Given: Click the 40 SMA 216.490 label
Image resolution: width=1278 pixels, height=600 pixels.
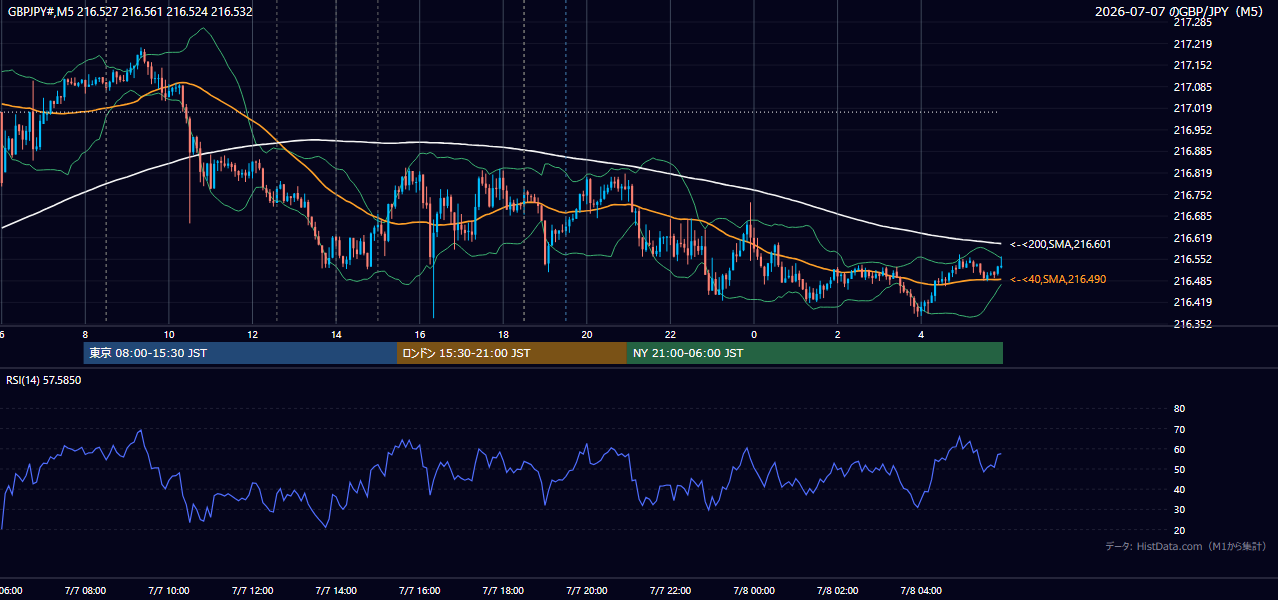Looking at the screenshot, I should [1058, 279].
